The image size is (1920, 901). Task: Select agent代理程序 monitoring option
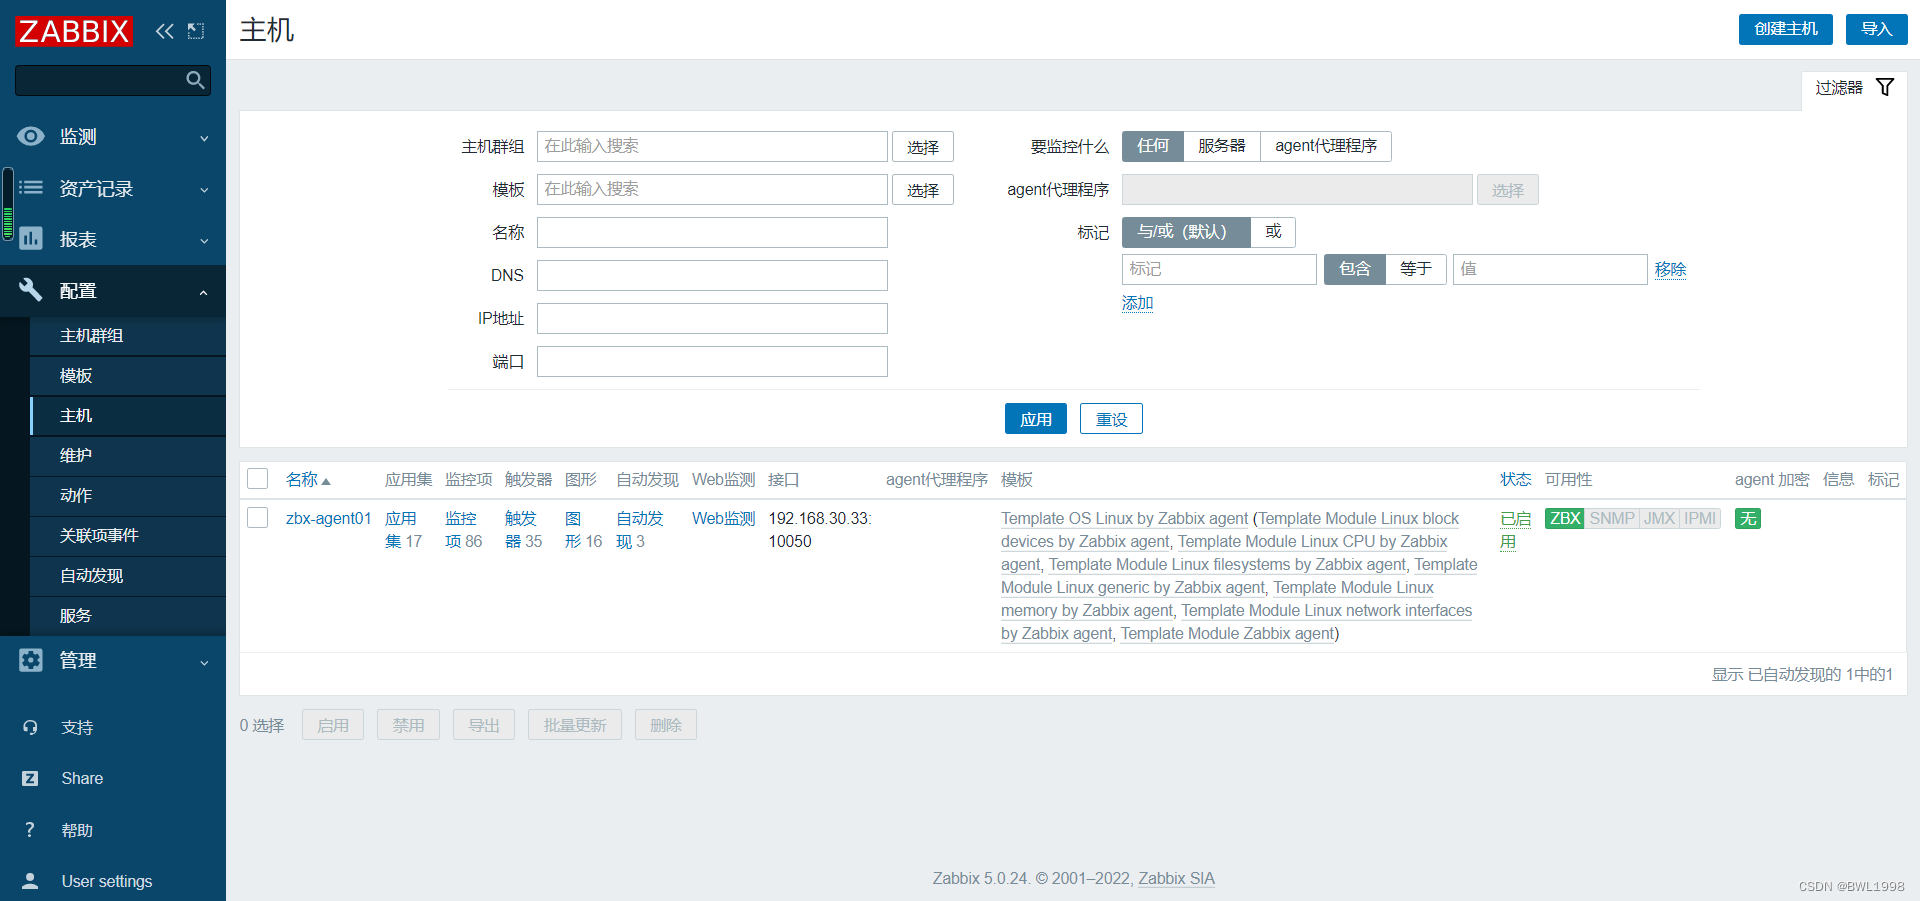tap(1326, 146)
